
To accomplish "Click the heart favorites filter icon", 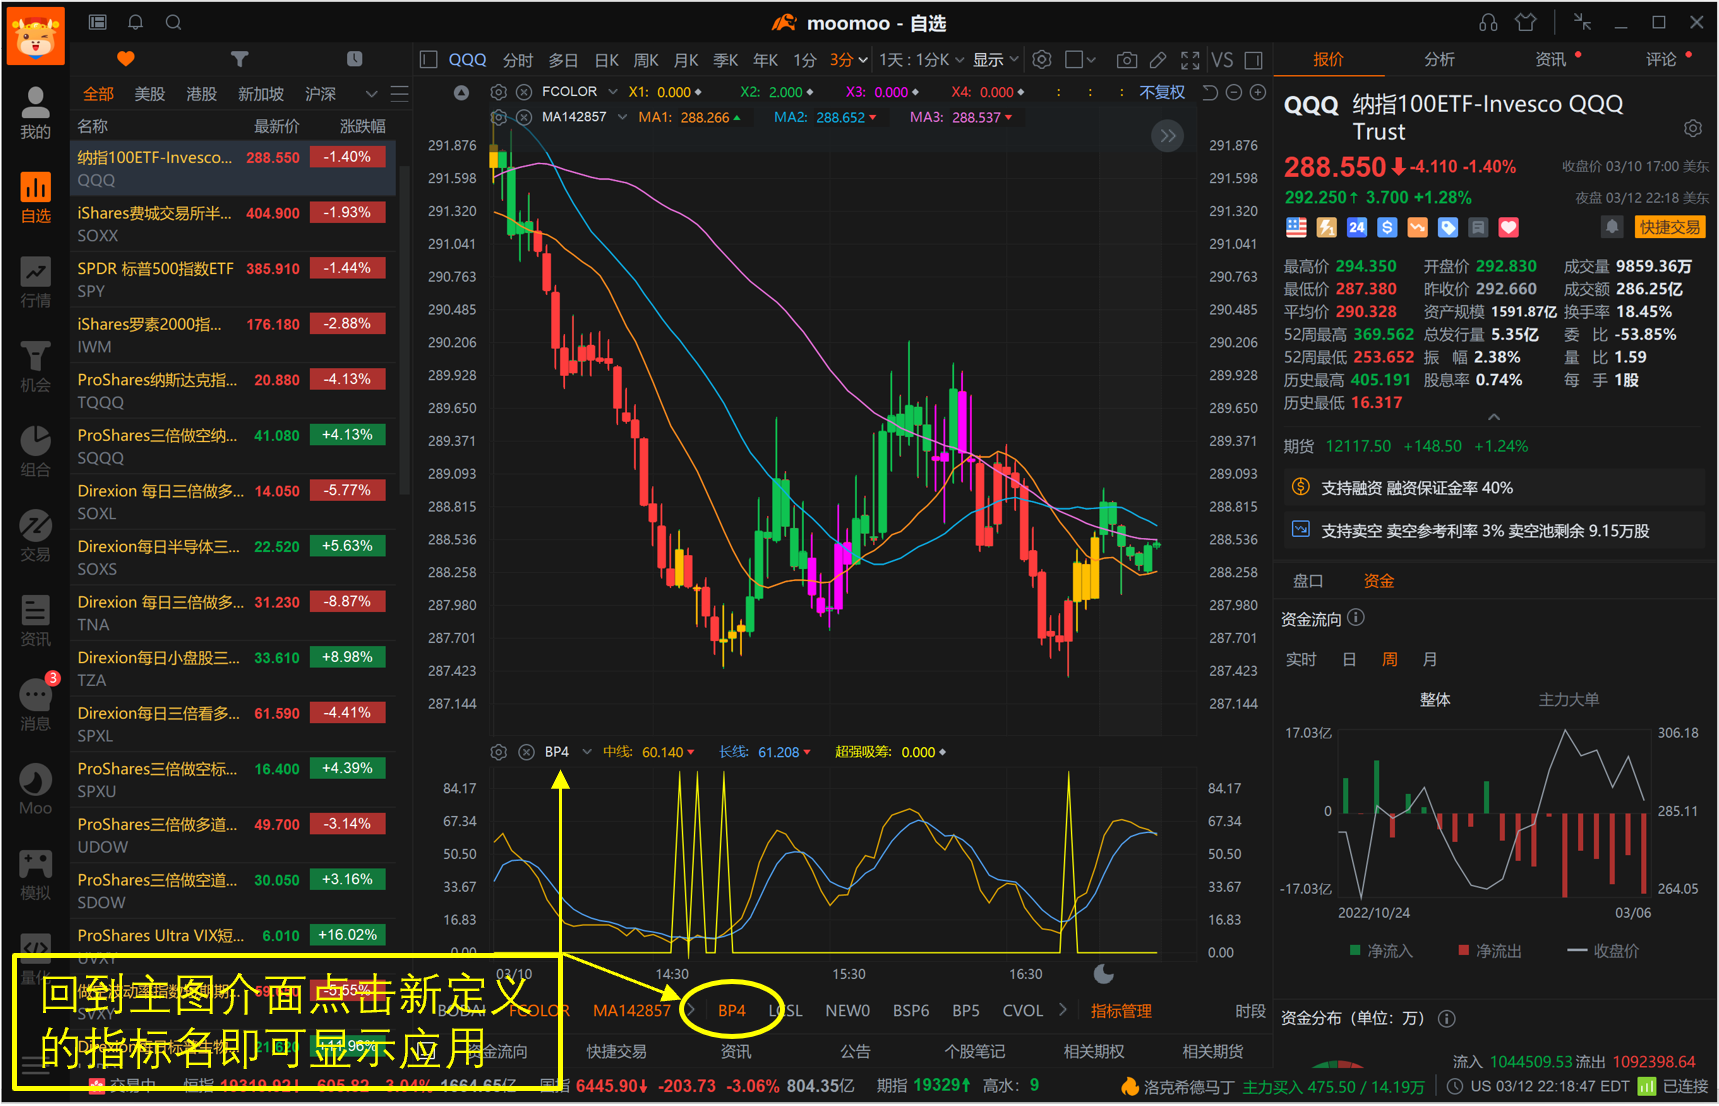I will [125, 59].
